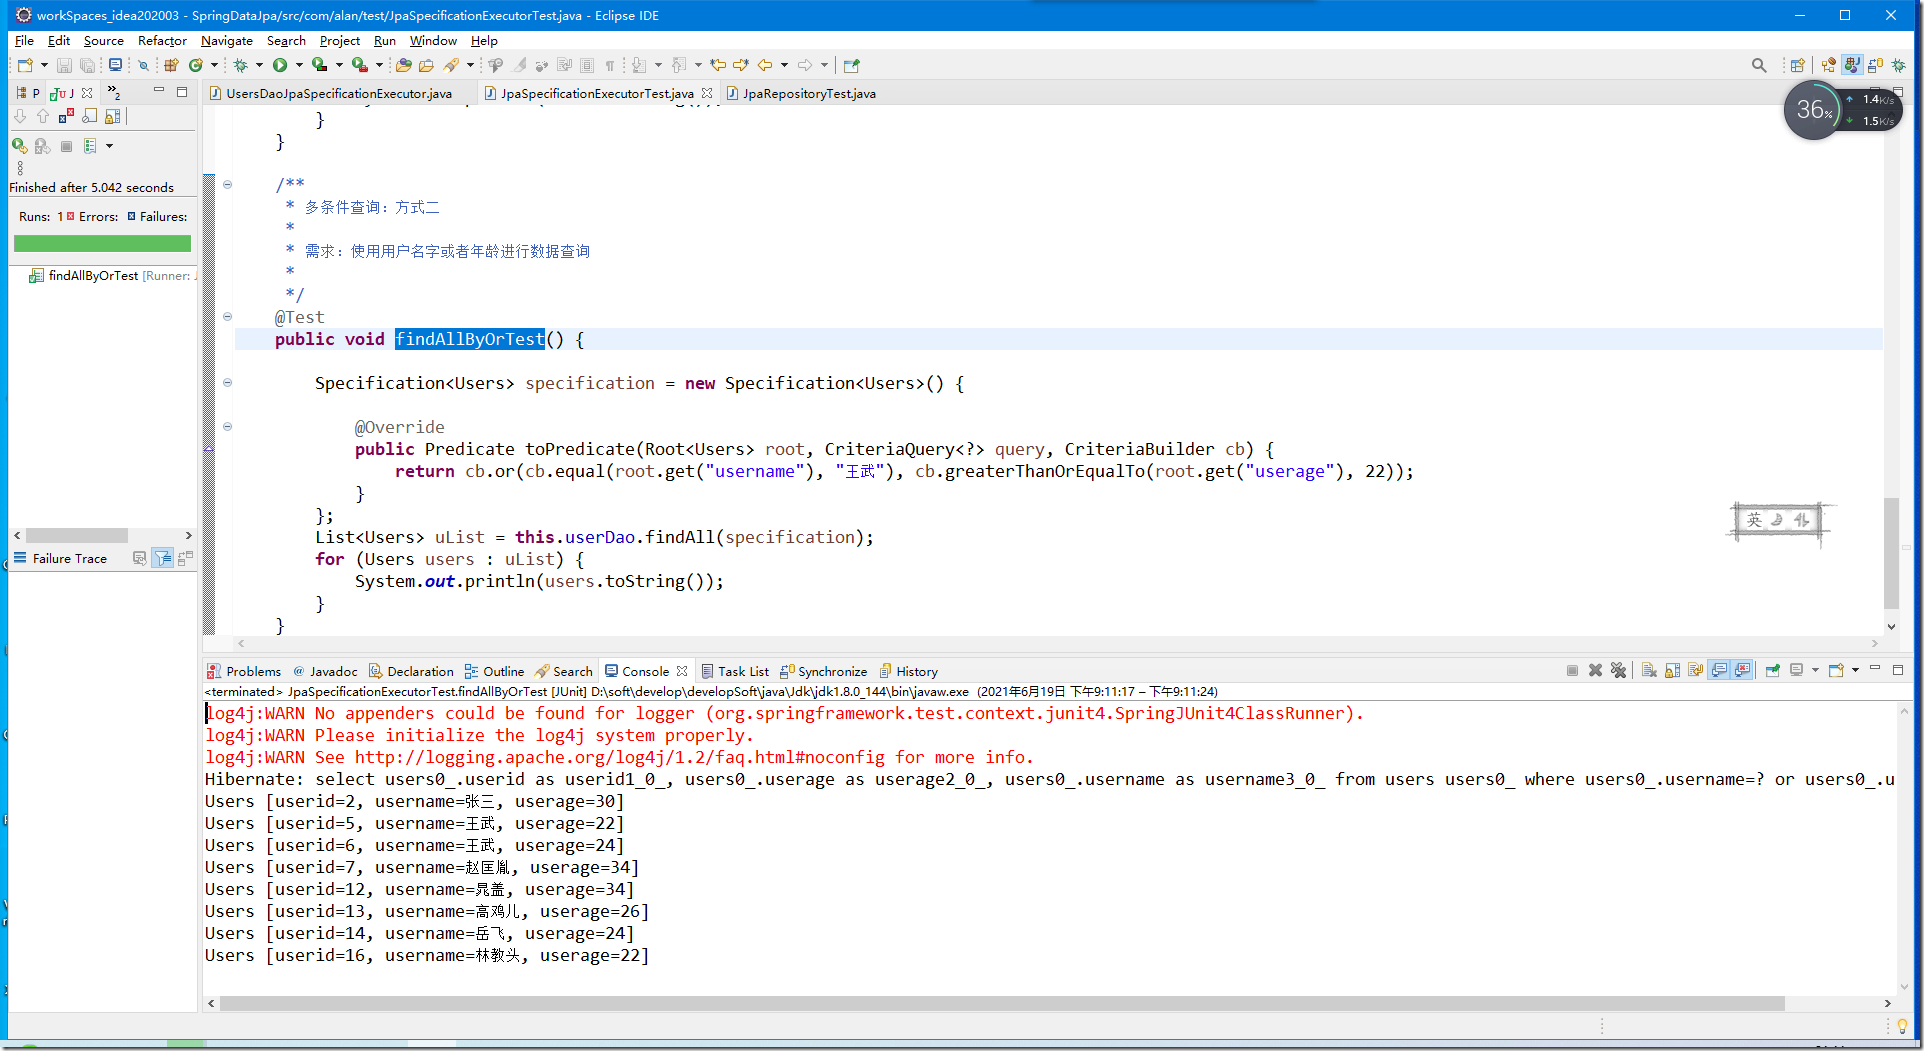Click the New Java Package icon
Viewport: 1924px width, 1051px height.
pyautogui.click(x=171, y=65)
